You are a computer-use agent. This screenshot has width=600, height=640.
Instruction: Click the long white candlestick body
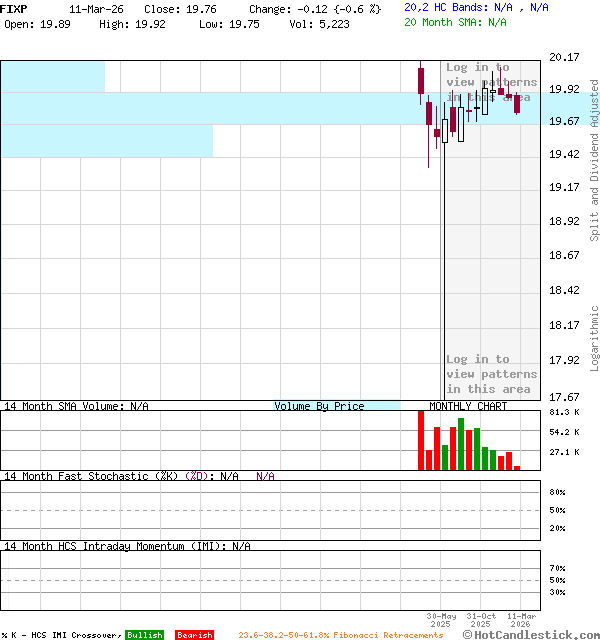coord(445,260)
